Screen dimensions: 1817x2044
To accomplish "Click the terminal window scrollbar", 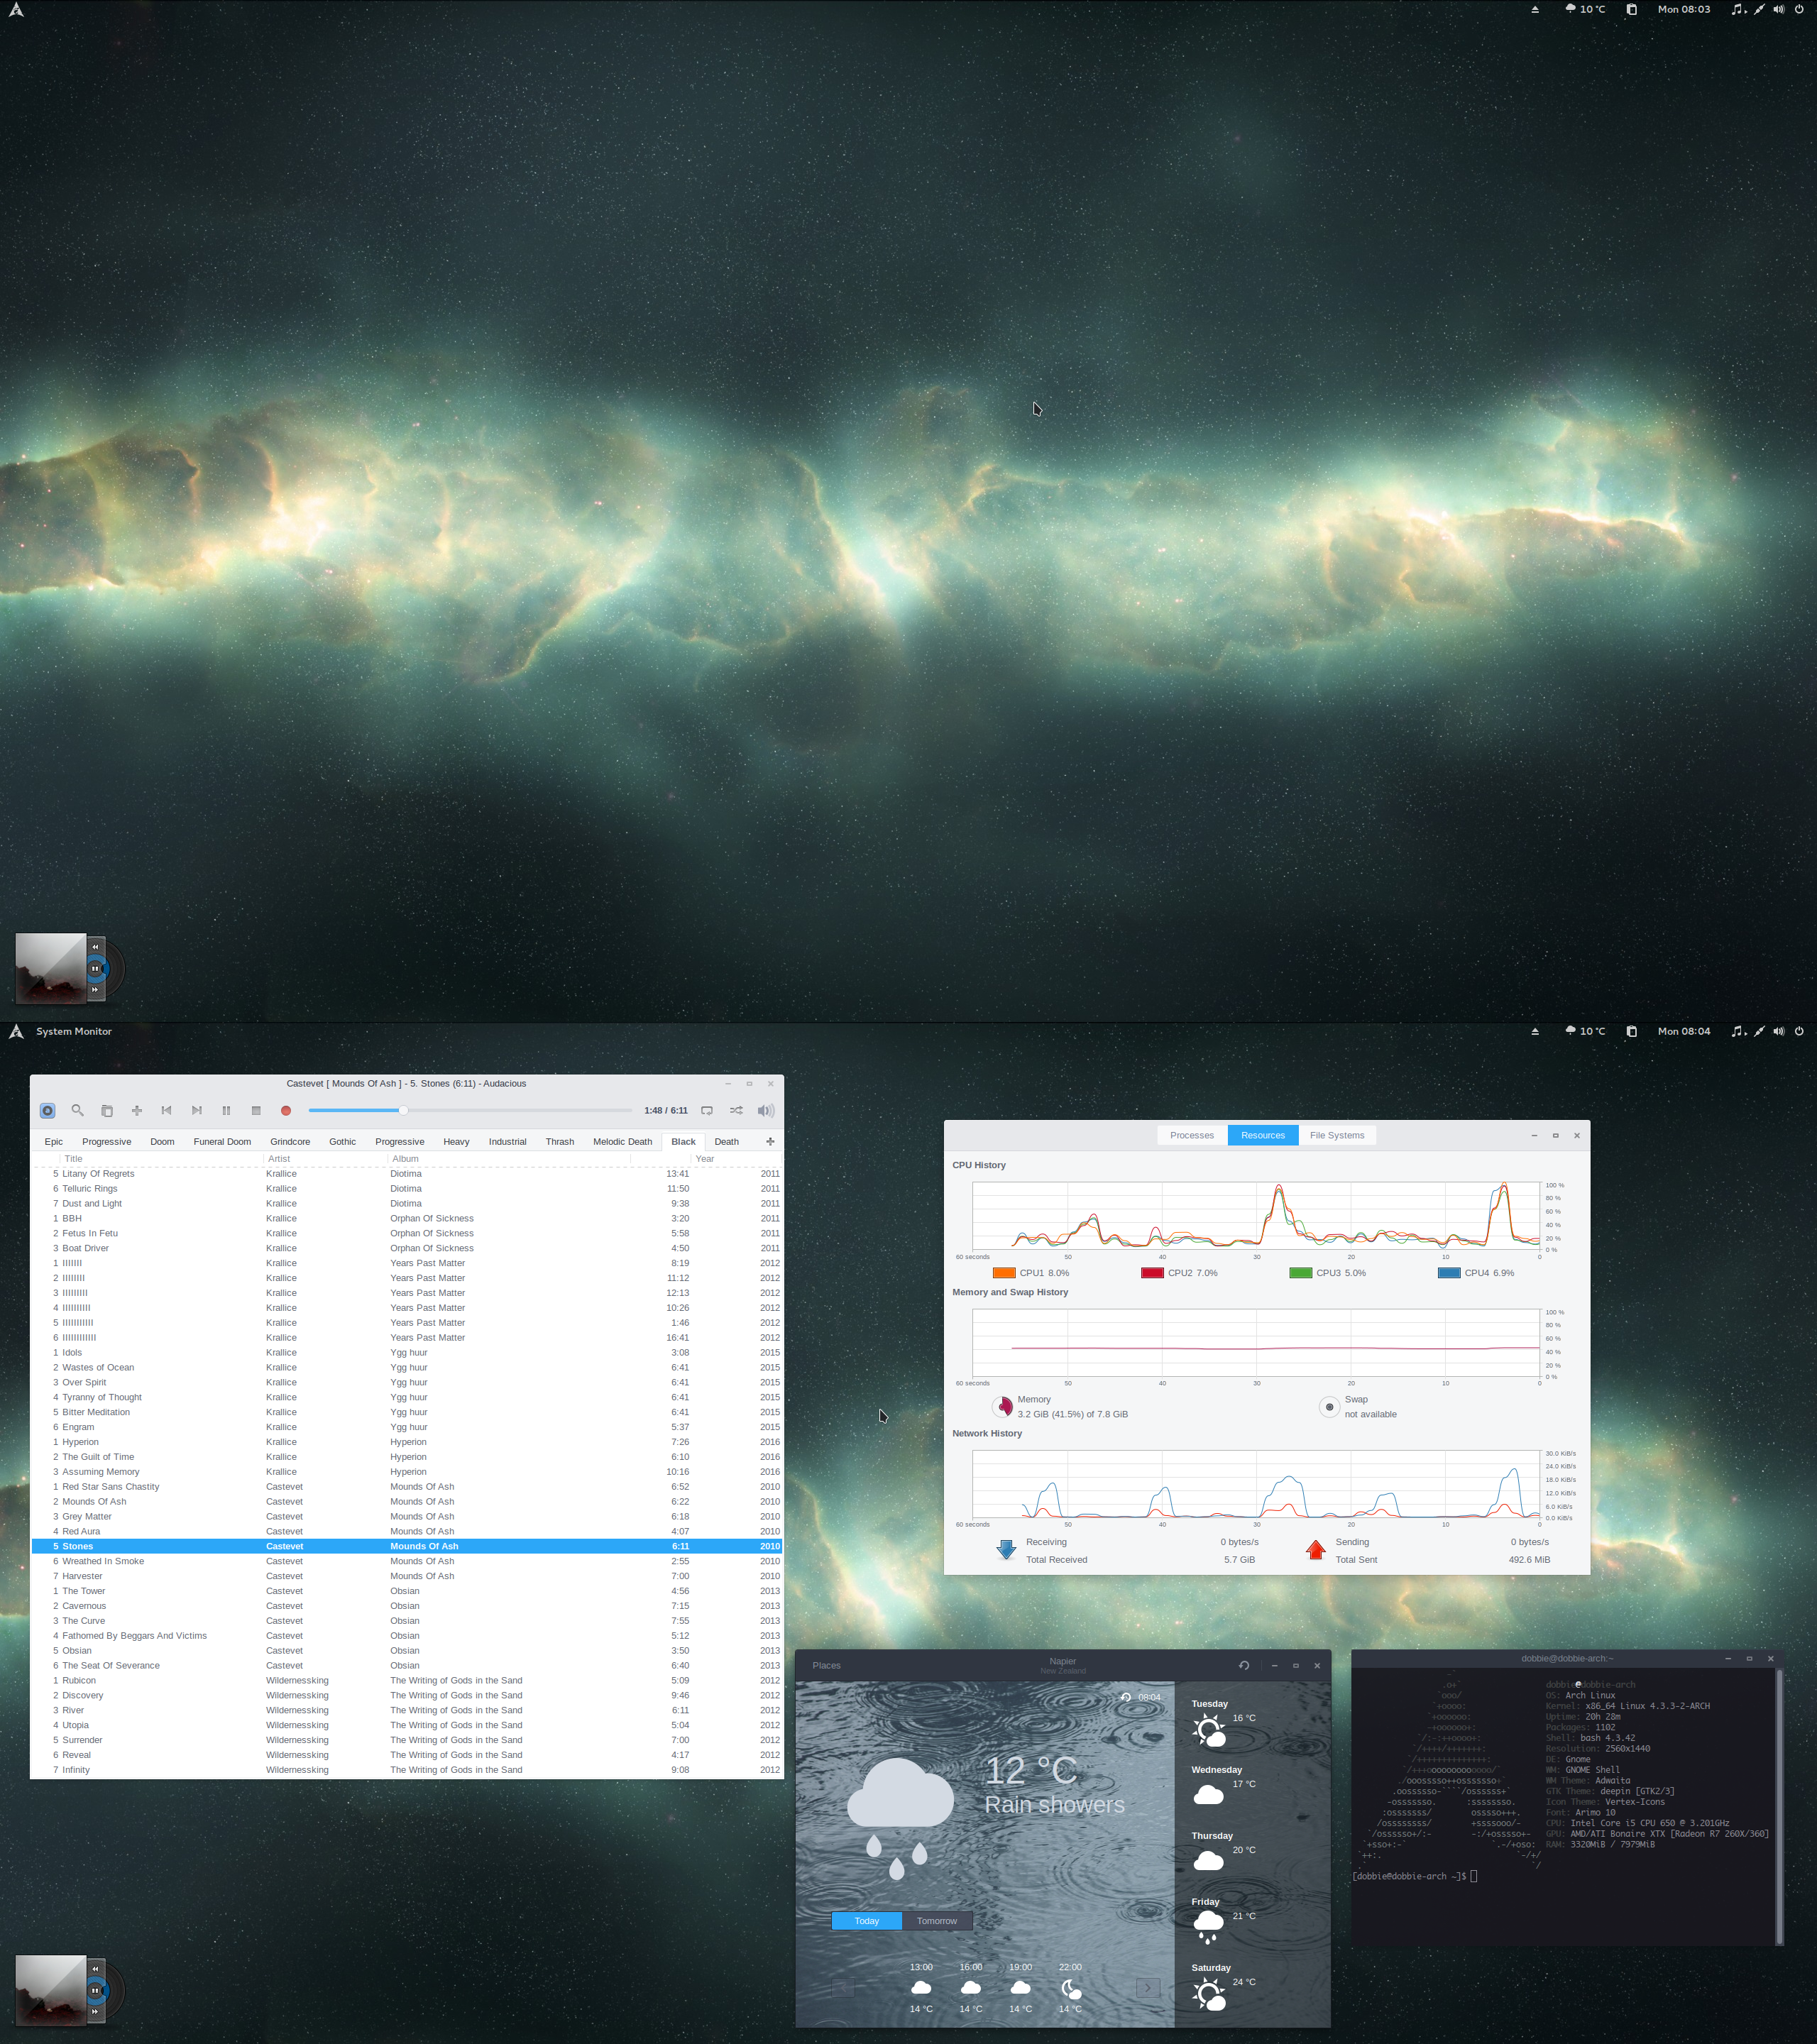I will pos(1779,1807).
